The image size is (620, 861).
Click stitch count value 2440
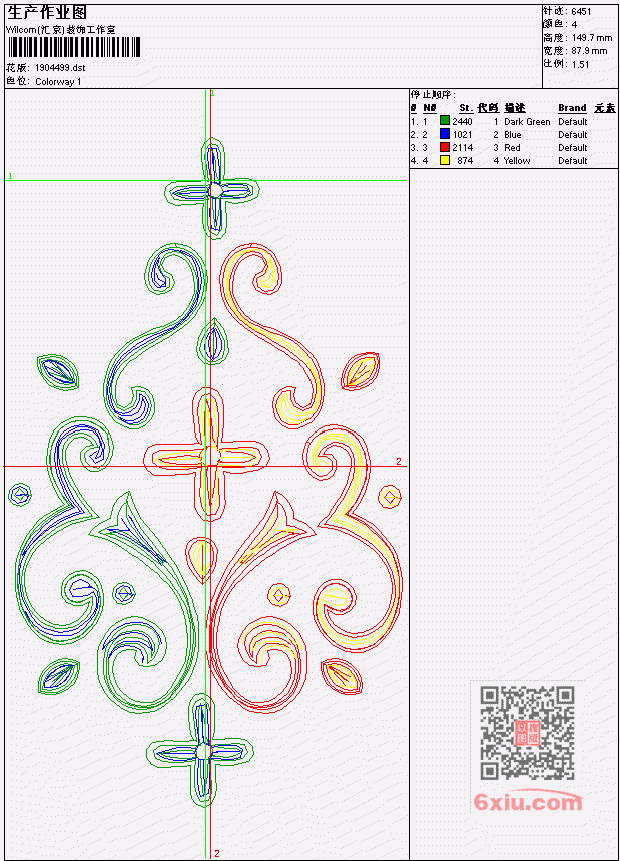coord(462,121)
